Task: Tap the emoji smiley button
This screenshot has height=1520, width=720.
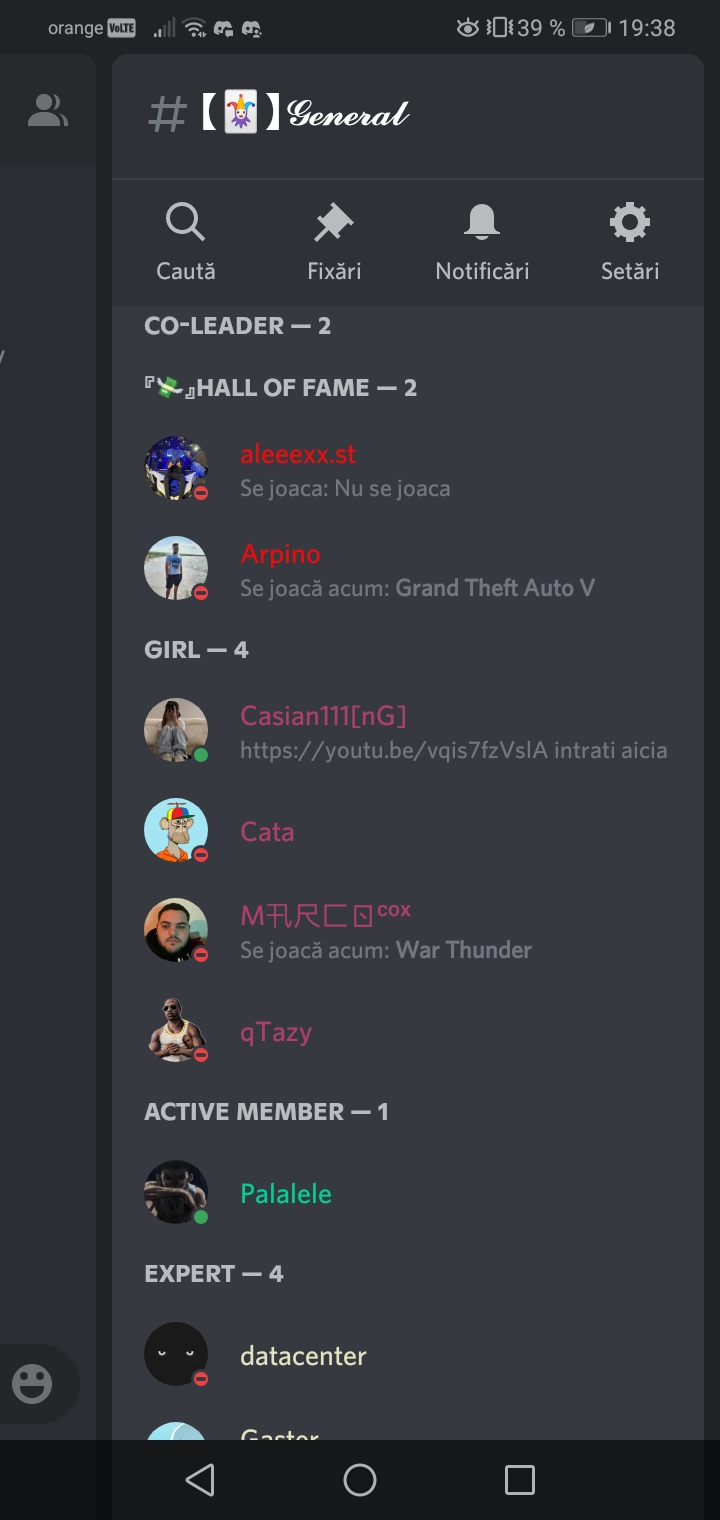Action: (32, 1384)
